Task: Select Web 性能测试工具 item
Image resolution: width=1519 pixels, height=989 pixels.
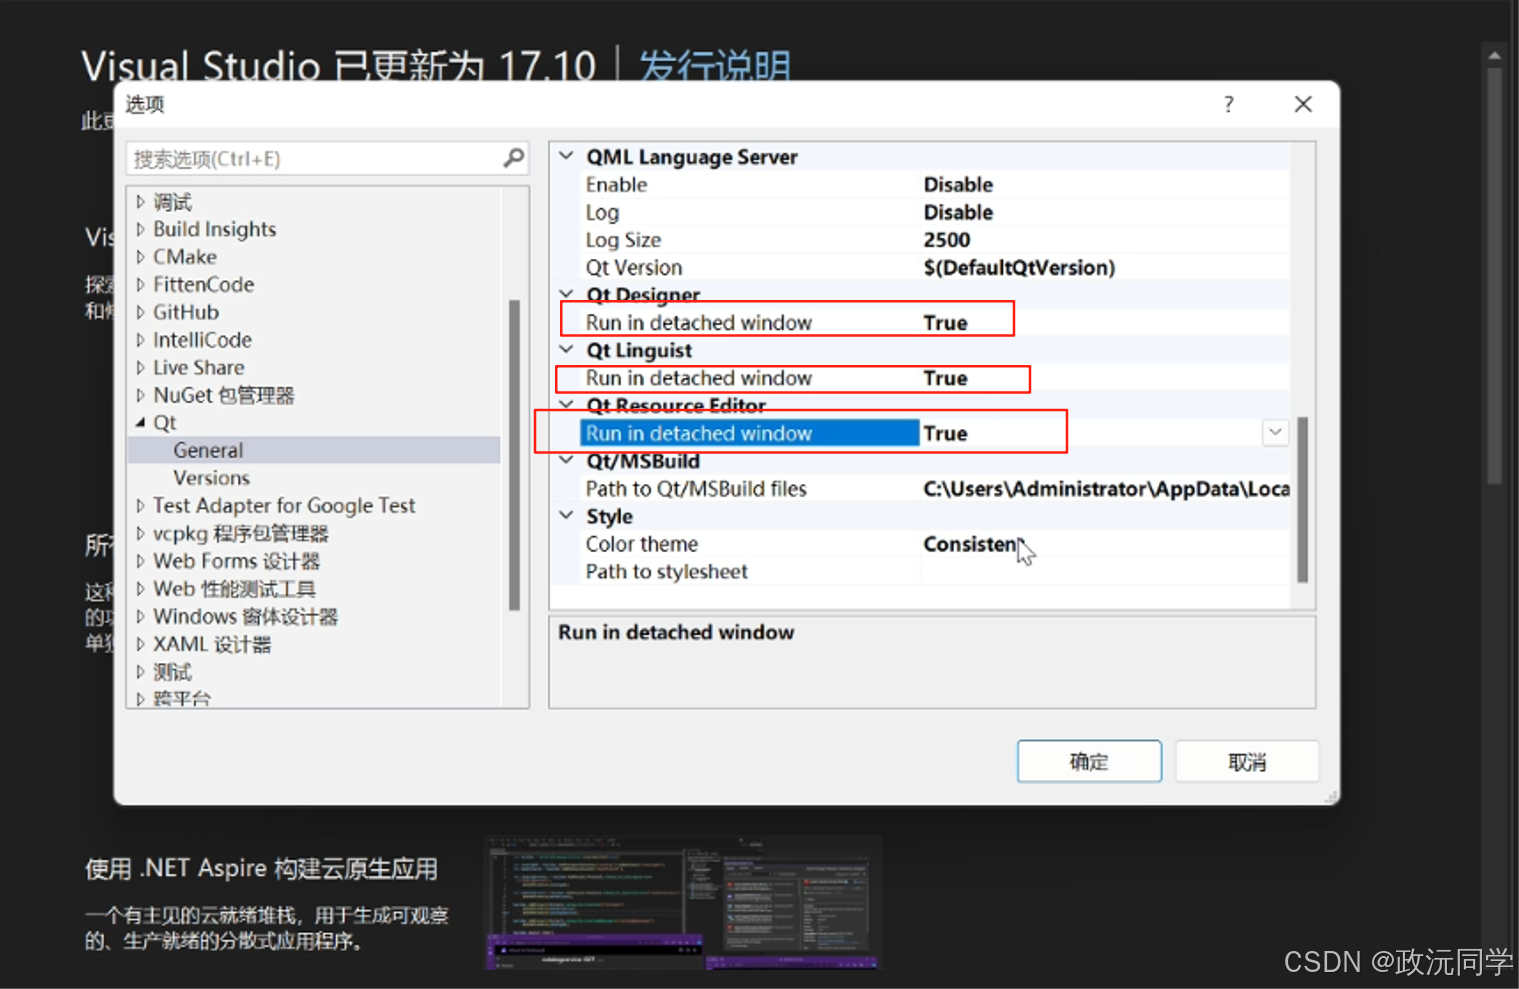Action: 234,589
